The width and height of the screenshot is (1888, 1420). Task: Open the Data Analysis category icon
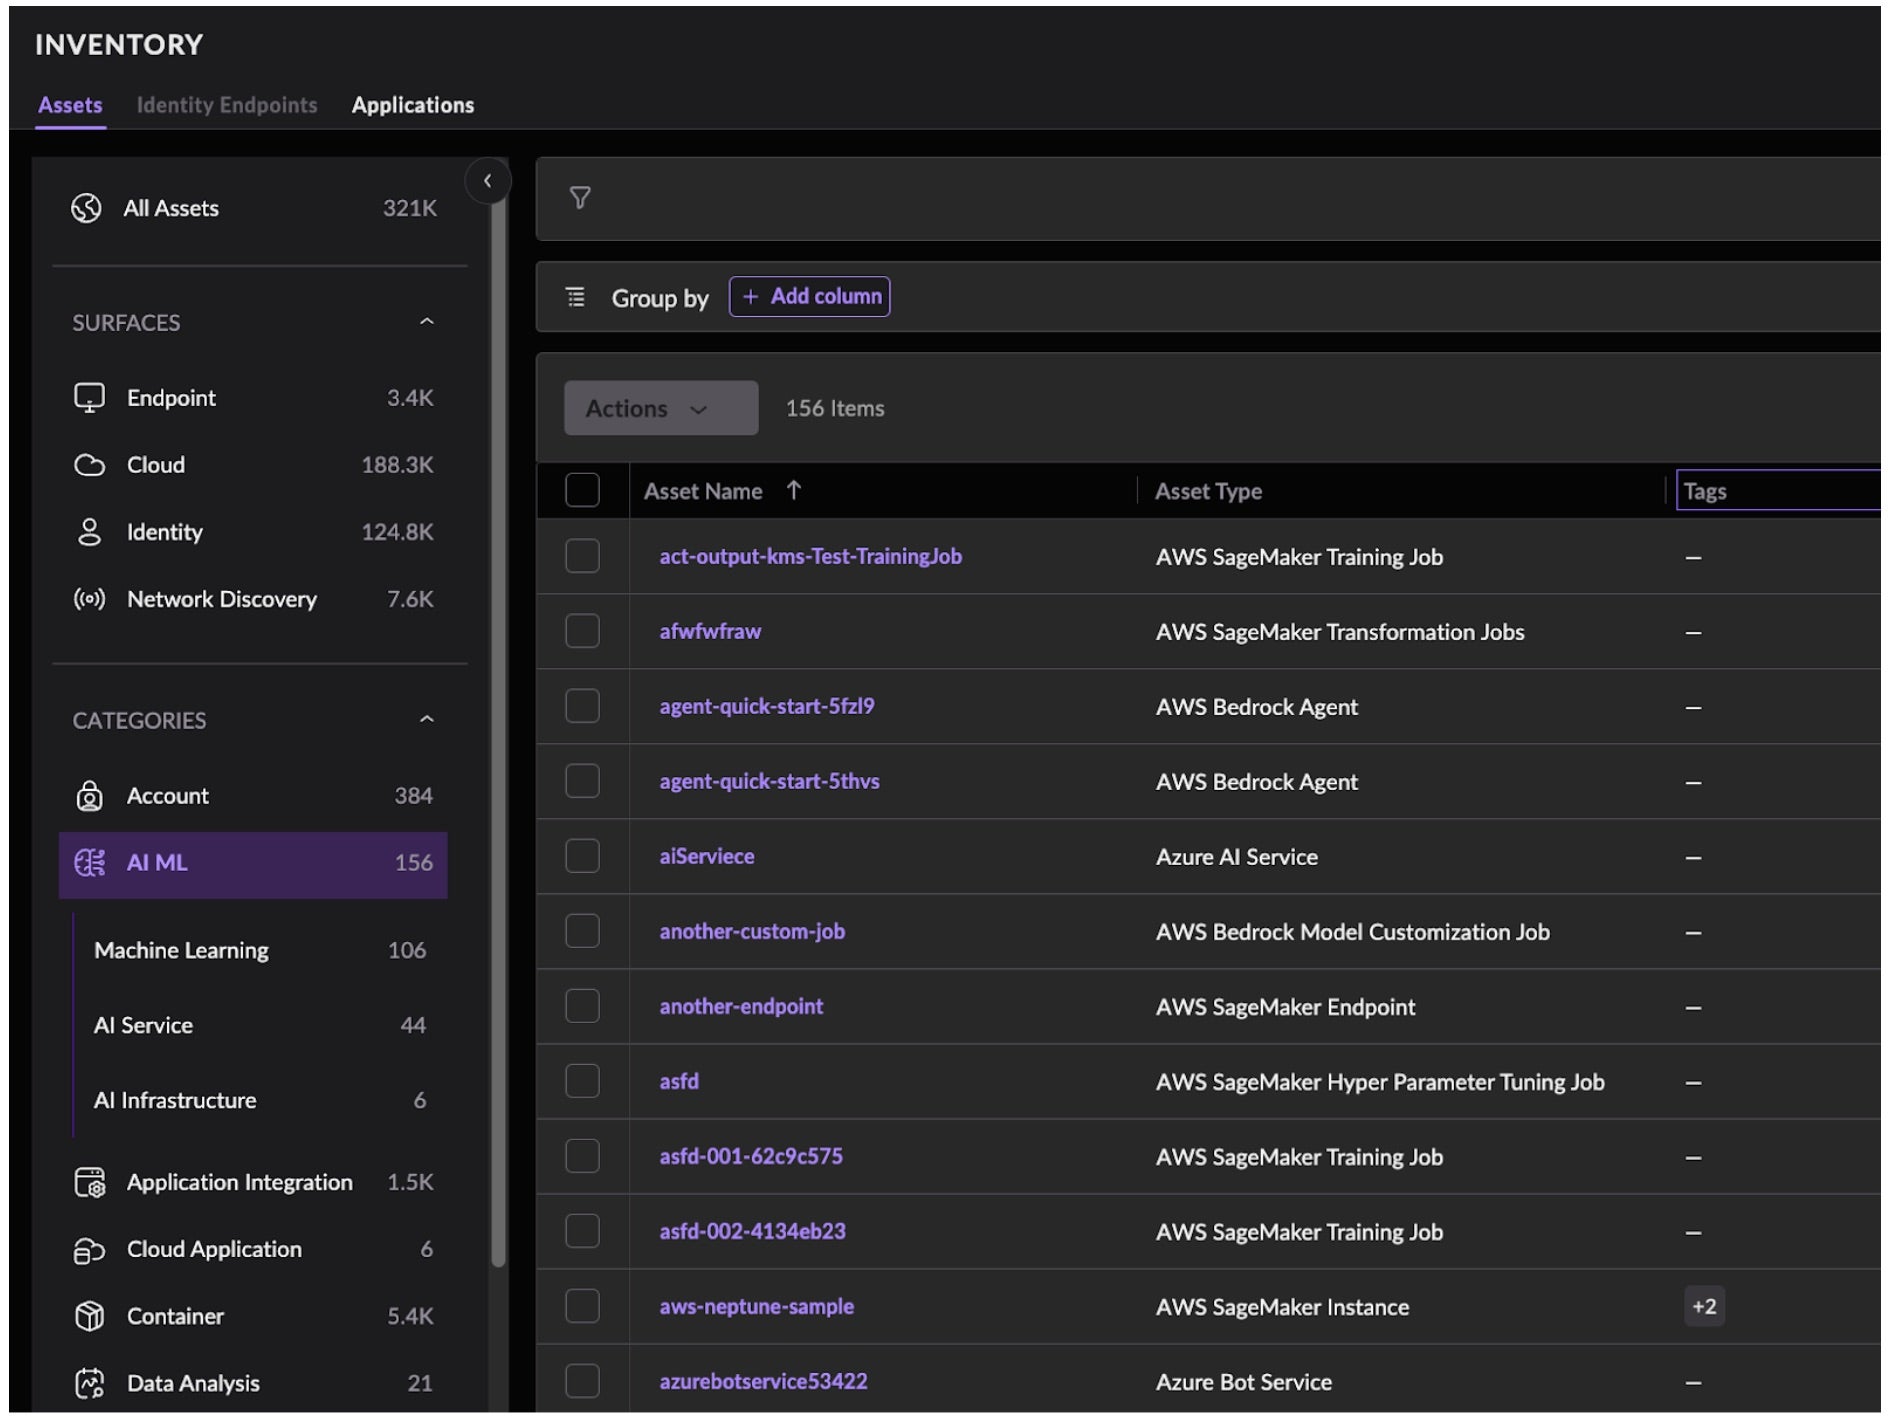(89, 1383)
